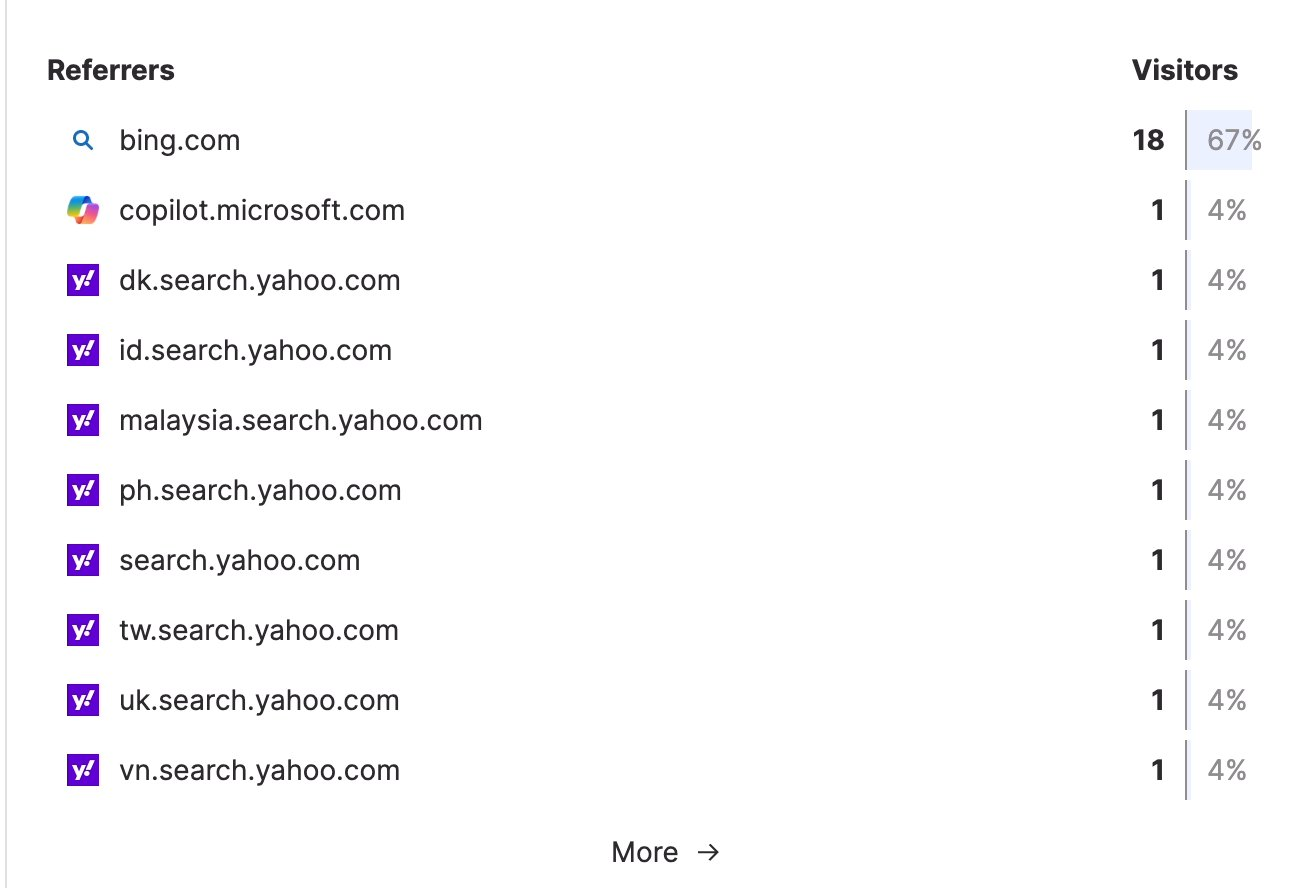Open the bing.com referrer link
Image resolution: width=1306 pixels, height=888 pixels.
pos(180,141)
